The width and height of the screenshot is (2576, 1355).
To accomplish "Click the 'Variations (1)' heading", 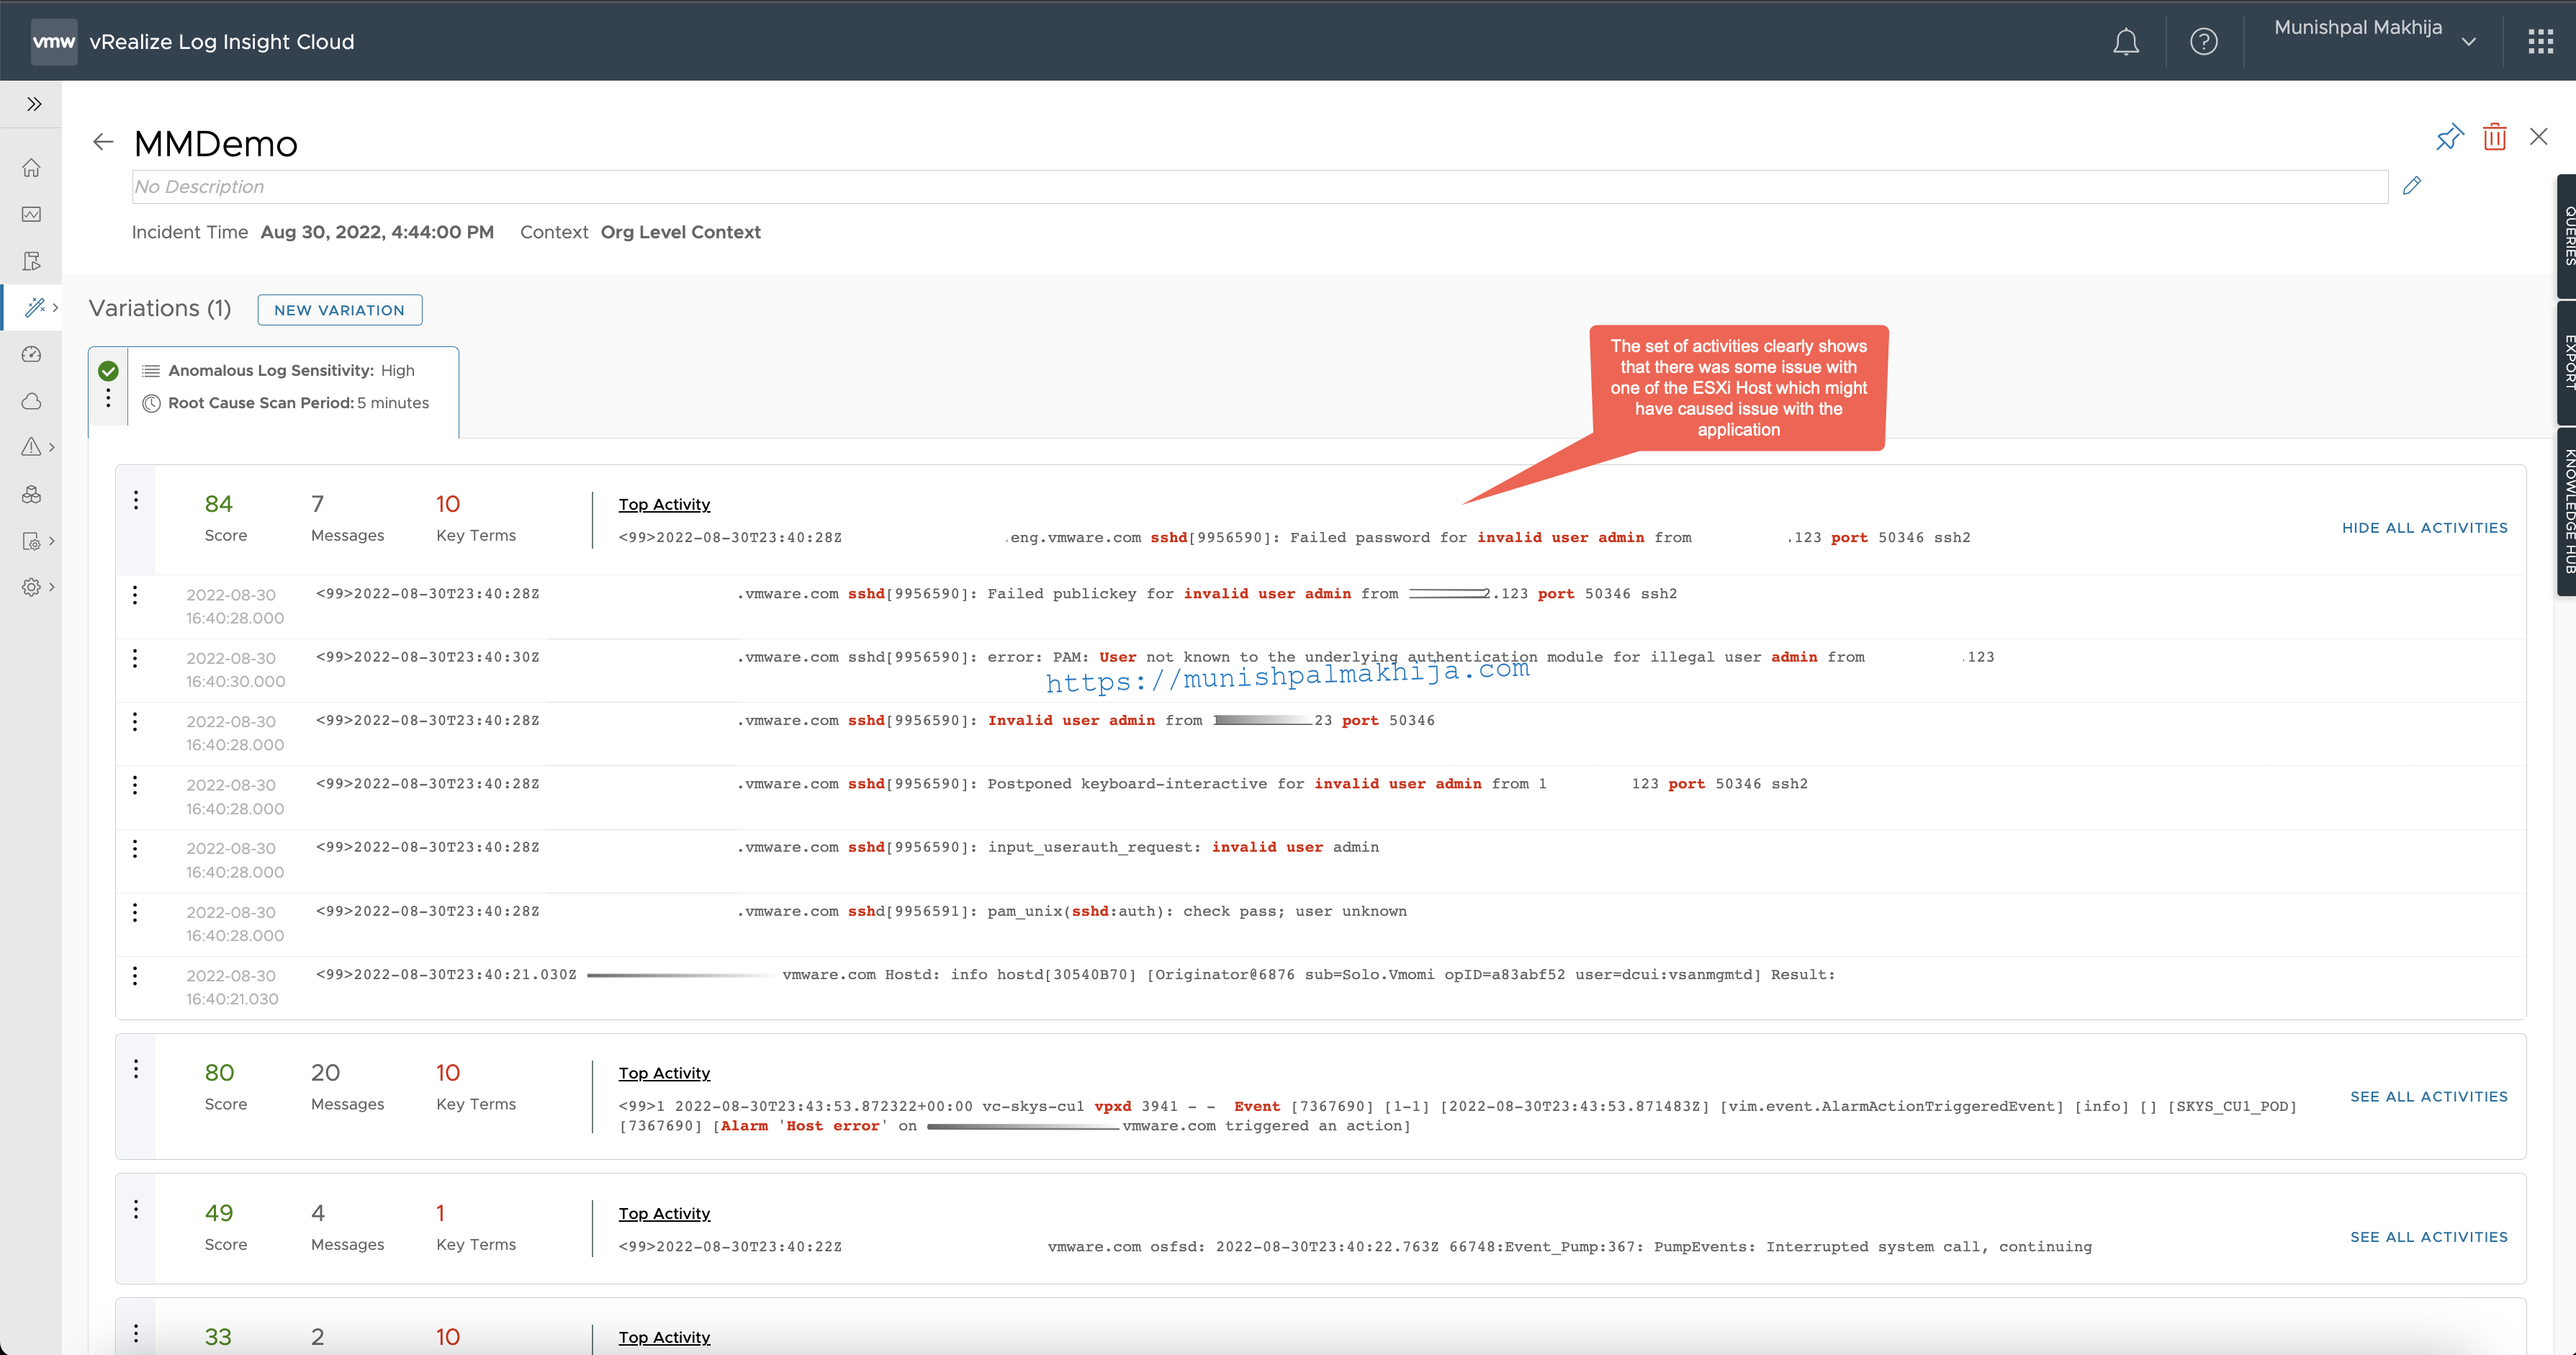I will [x=160, y=308].
